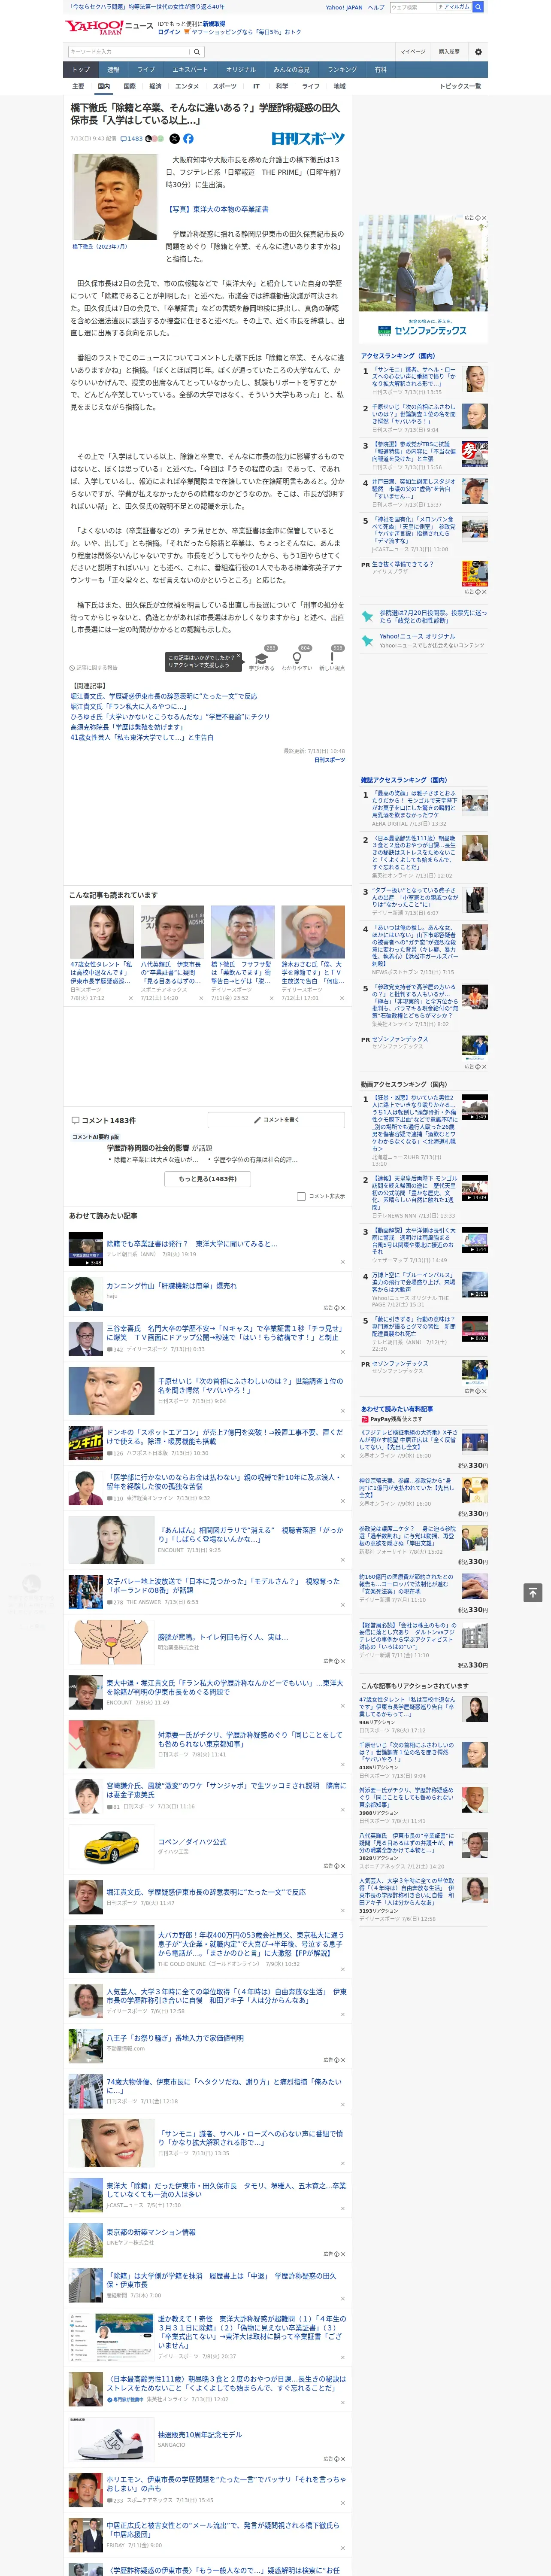The image size is (551, 2576).
Task: Open settings via the gear icon
Action: (x=478, y=52)
